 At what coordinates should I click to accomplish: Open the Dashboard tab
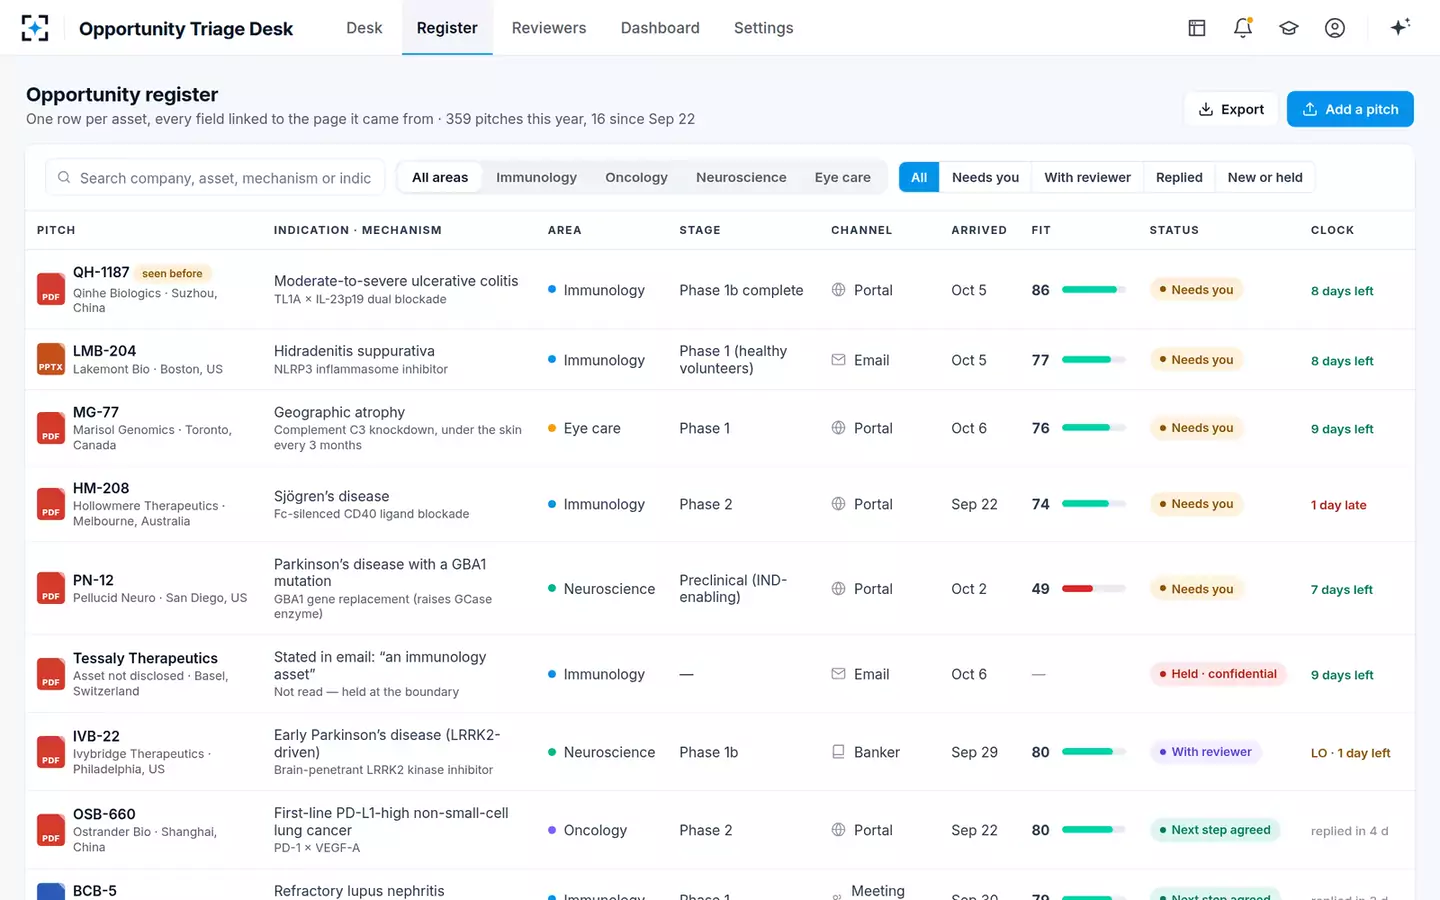point(660,28)
